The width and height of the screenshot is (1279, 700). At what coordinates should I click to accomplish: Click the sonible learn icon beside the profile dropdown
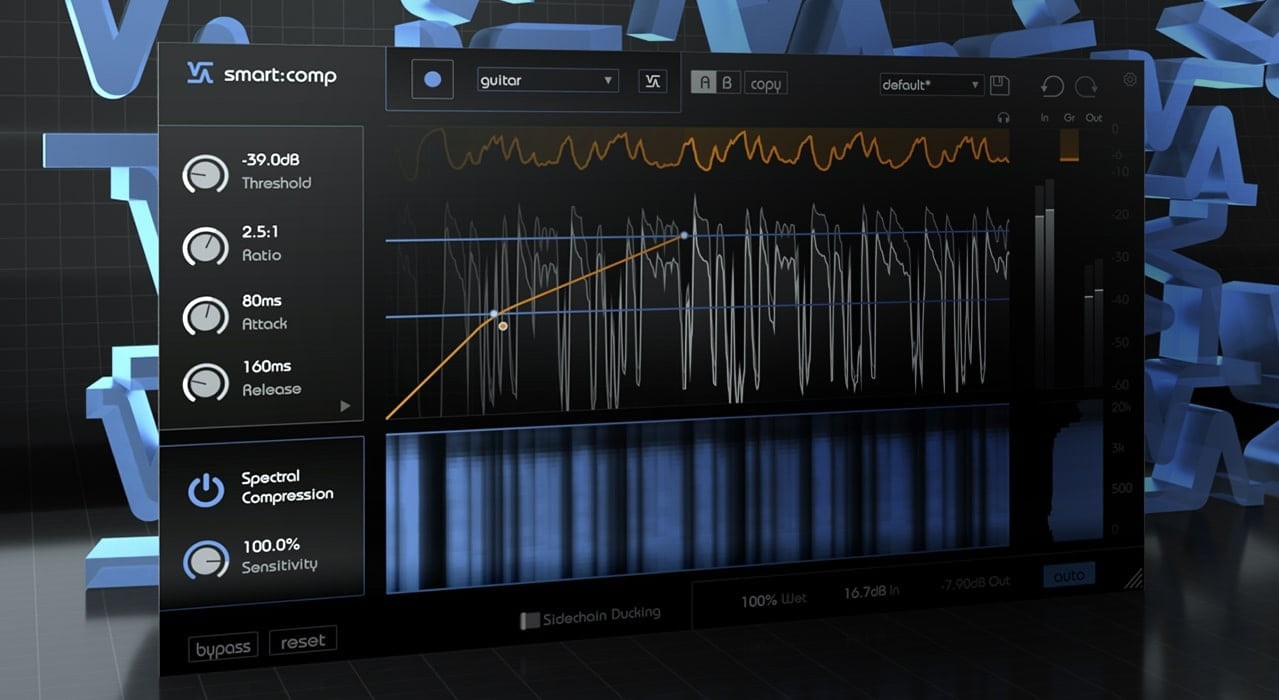click(652, 82)
